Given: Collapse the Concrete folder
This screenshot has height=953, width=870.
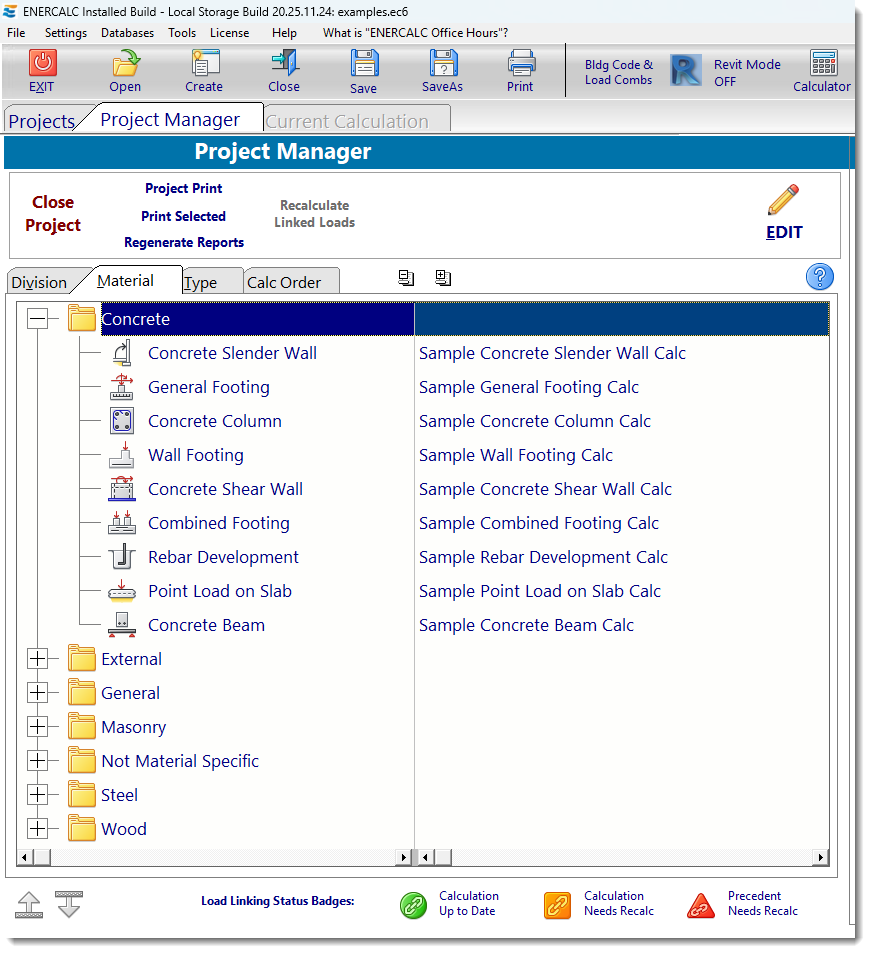Looking at the screenshot, I should [38, 319].
